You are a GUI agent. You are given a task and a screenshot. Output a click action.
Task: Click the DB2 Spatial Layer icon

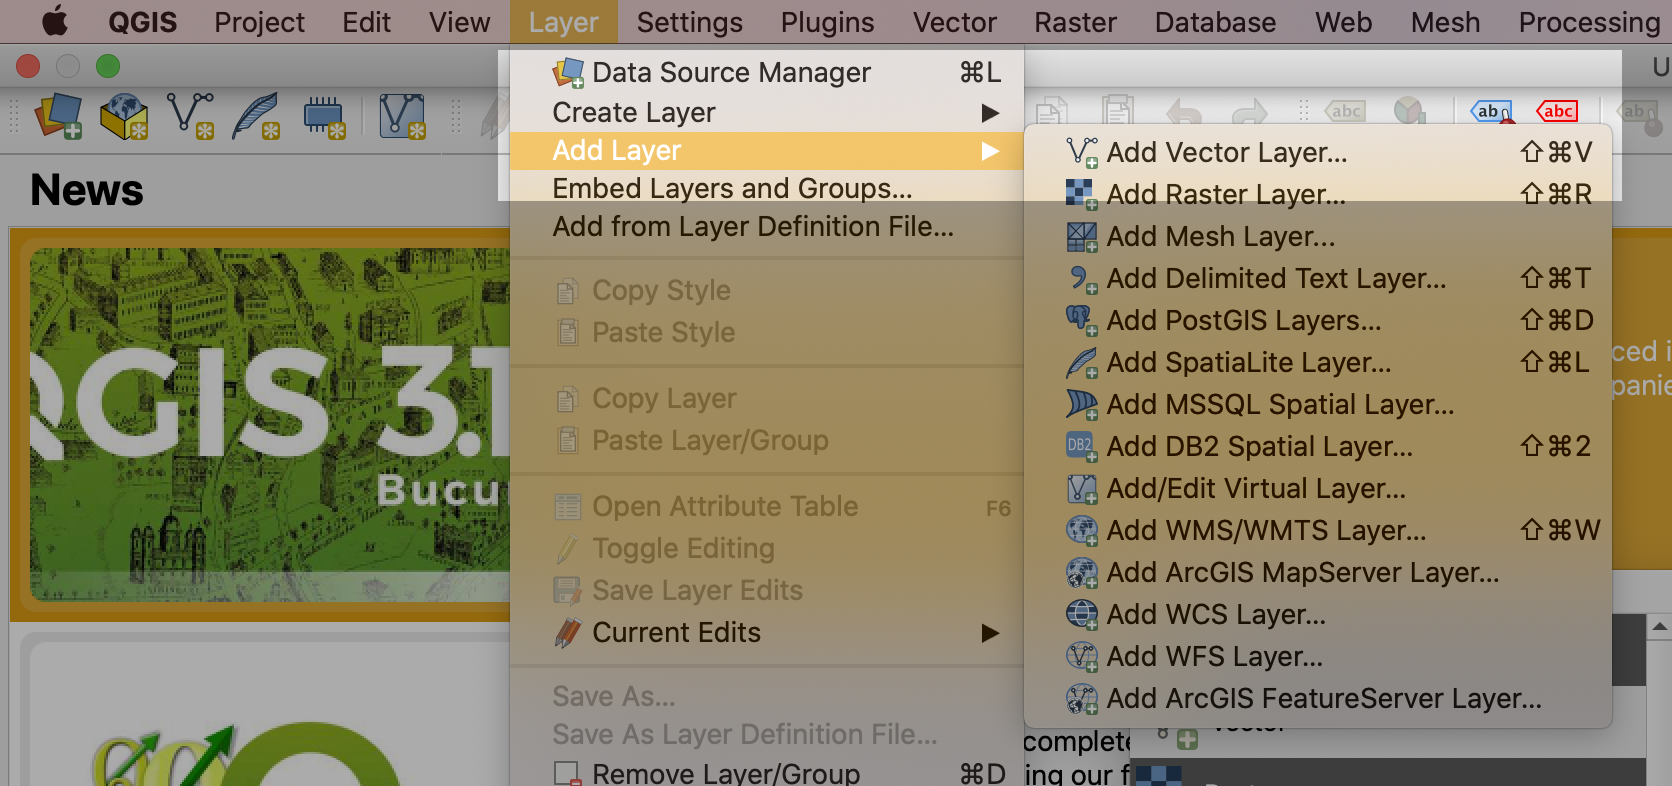[1082, 447]
